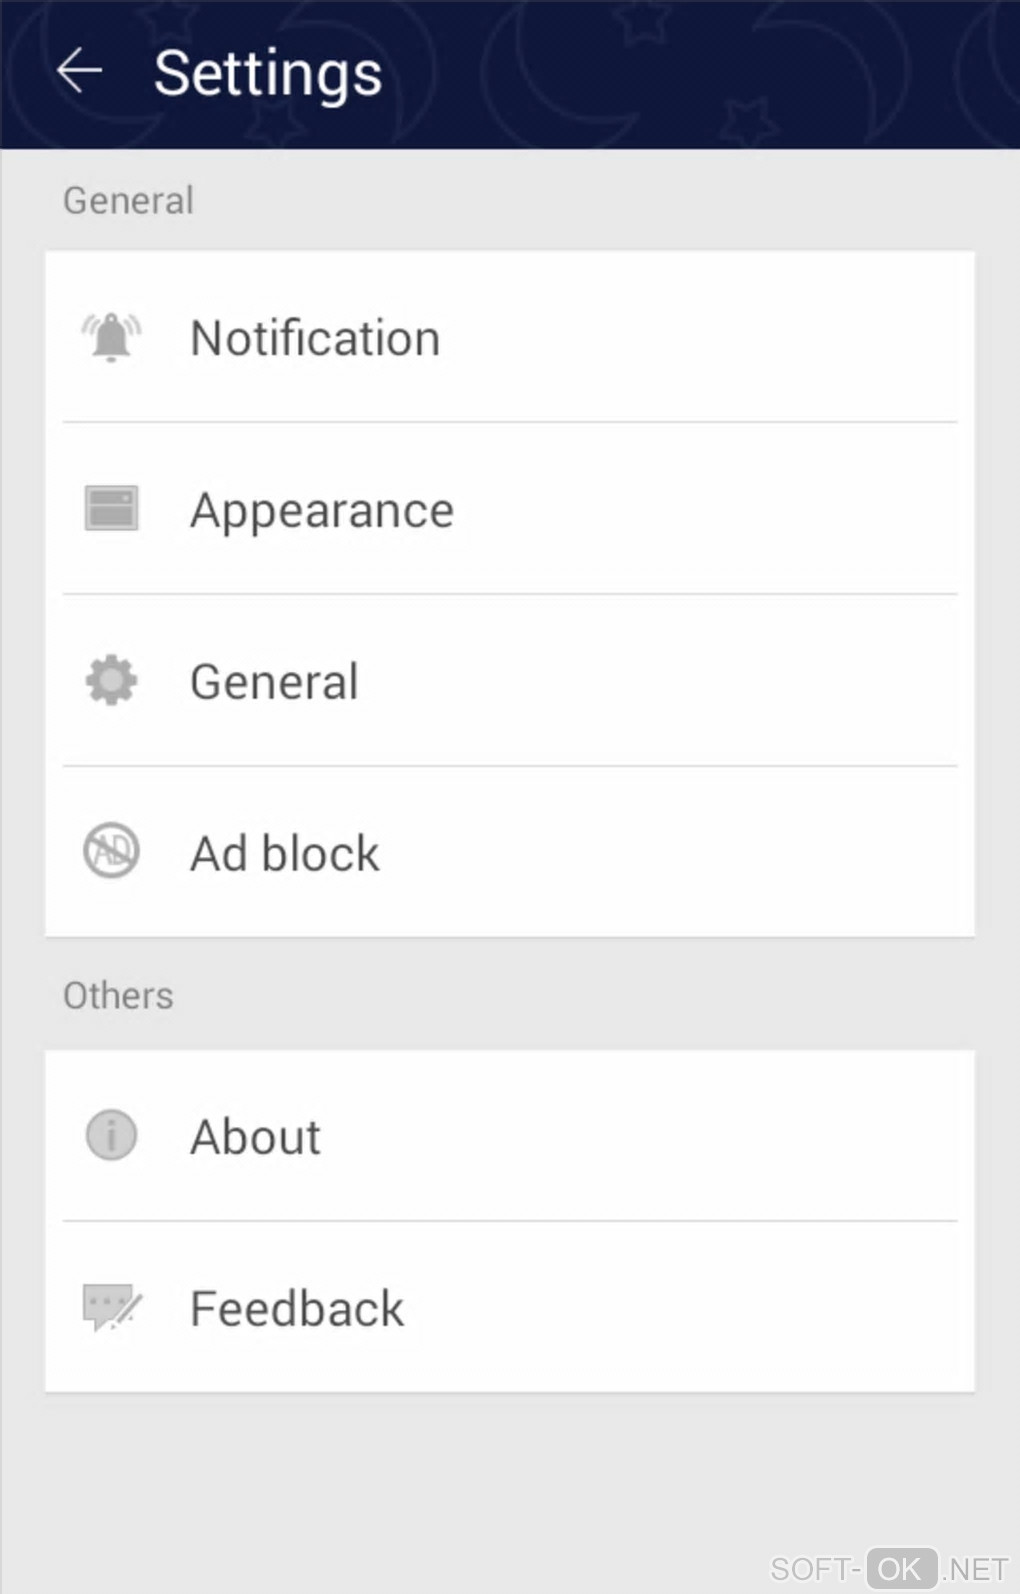Click the gray General section heading
The width and height of the screenshot is (1020, 1594).
coord(128,201)
